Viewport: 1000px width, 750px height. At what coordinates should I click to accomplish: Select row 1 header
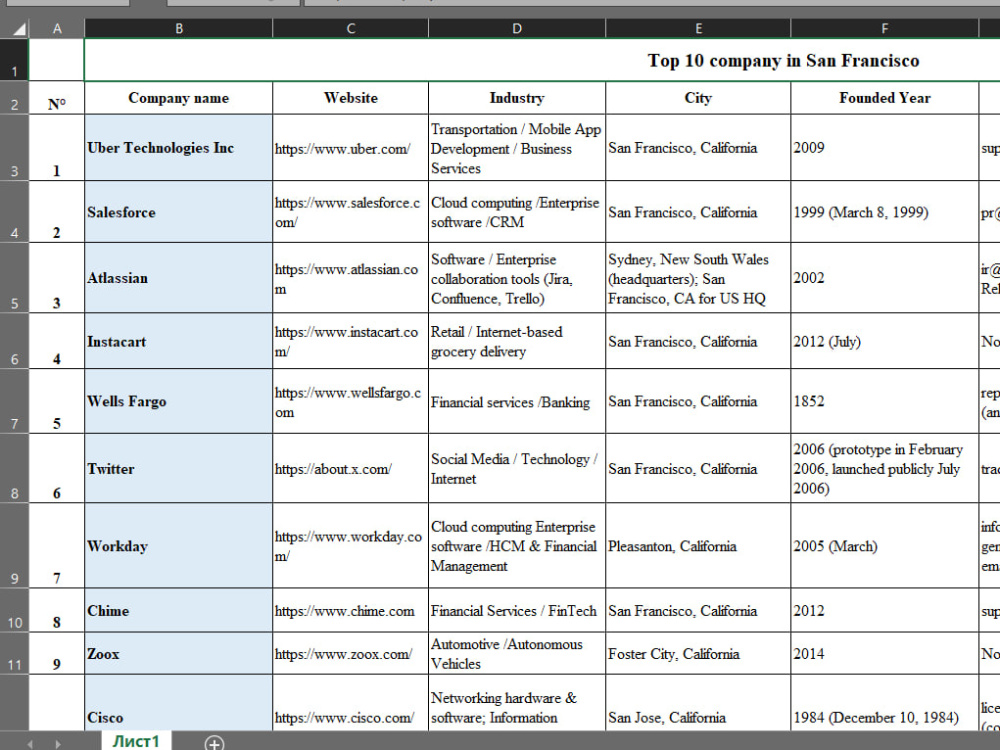tap(14, 60)
